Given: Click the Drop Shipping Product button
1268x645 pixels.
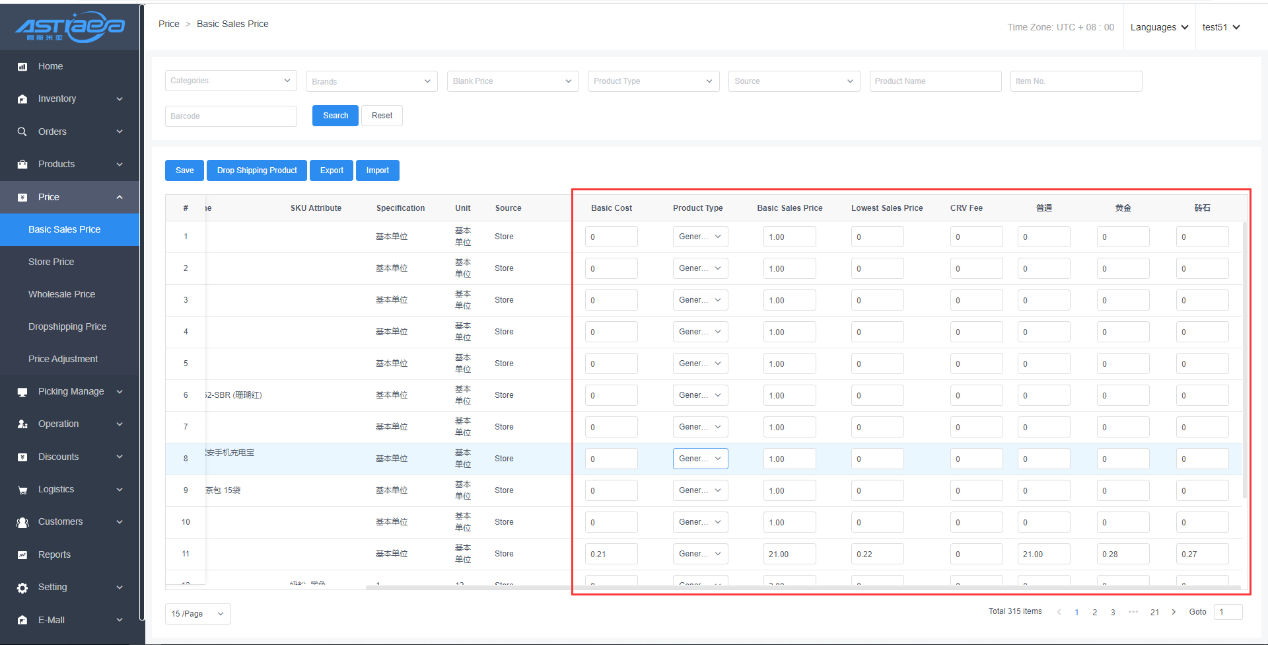Looking at the screenshot, I should [x=257, y=170].
